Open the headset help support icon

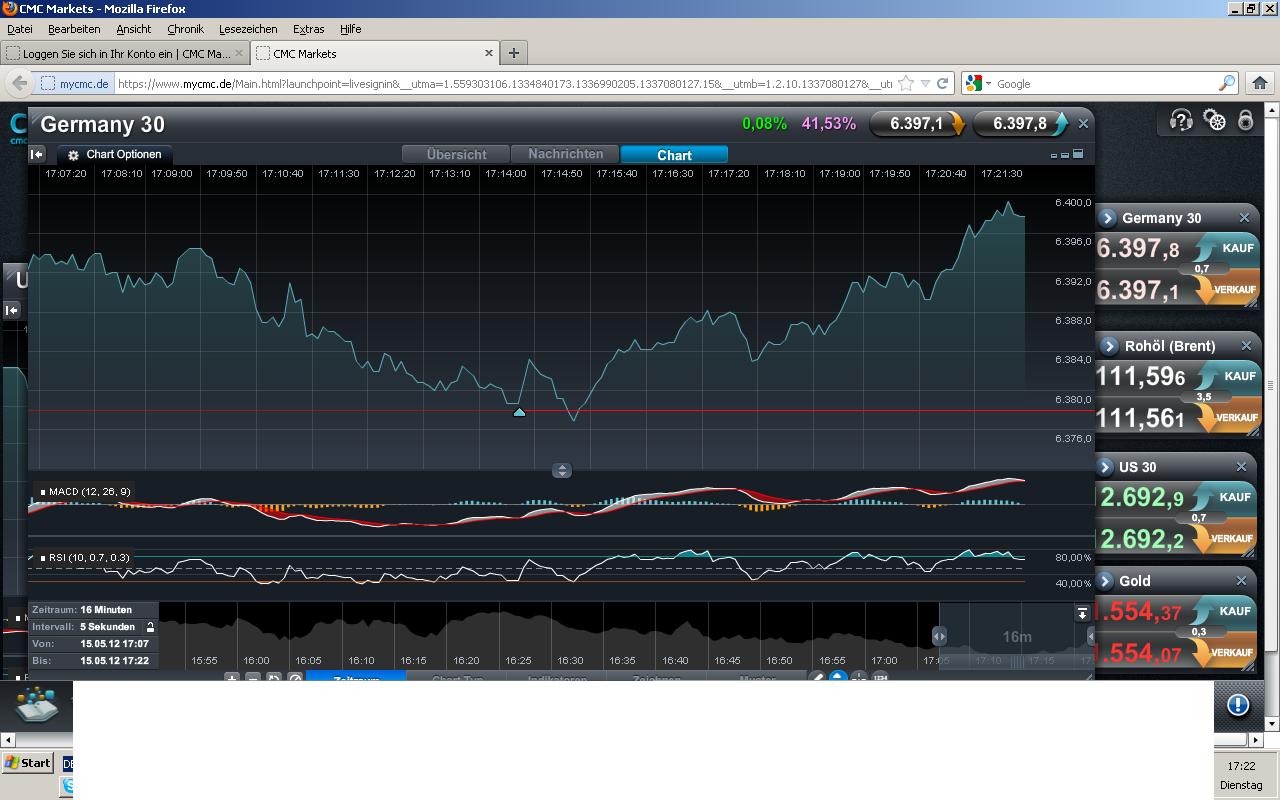[1181, 121]
